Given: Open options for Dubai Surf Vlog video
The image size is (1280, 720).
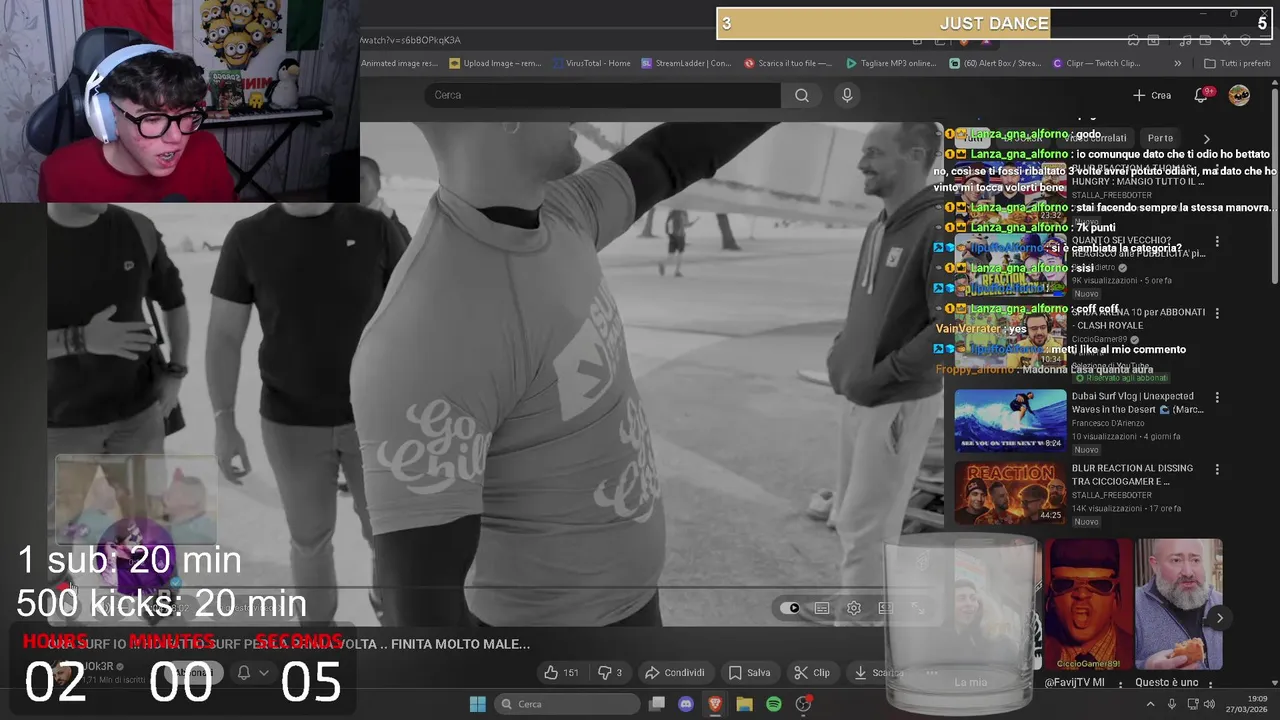Looking at the screenshot, I should pyautogui.click(x=1217, y=397).
